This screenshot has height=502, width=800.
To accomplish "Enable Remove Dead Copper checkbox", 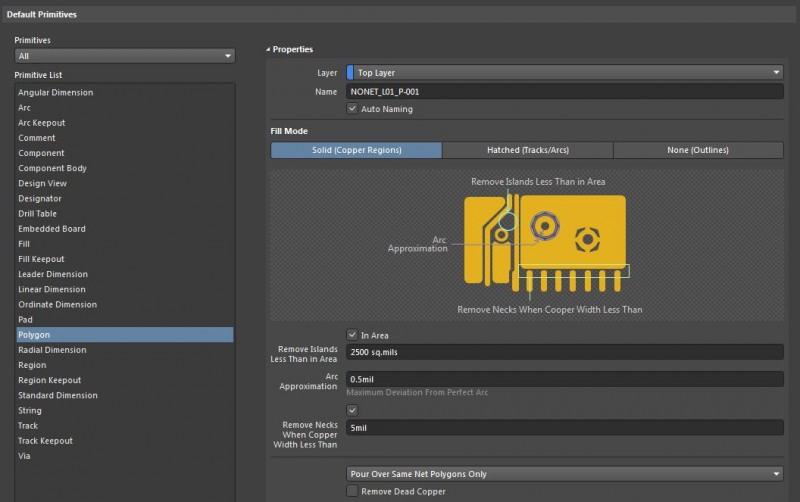I will point(352,491).
